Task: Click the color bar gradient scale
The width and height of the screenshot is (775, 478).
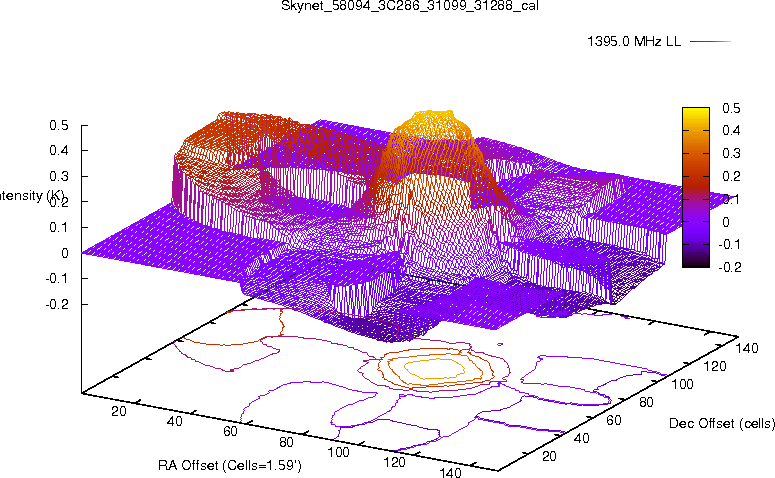Action: [x=695, y=187]
